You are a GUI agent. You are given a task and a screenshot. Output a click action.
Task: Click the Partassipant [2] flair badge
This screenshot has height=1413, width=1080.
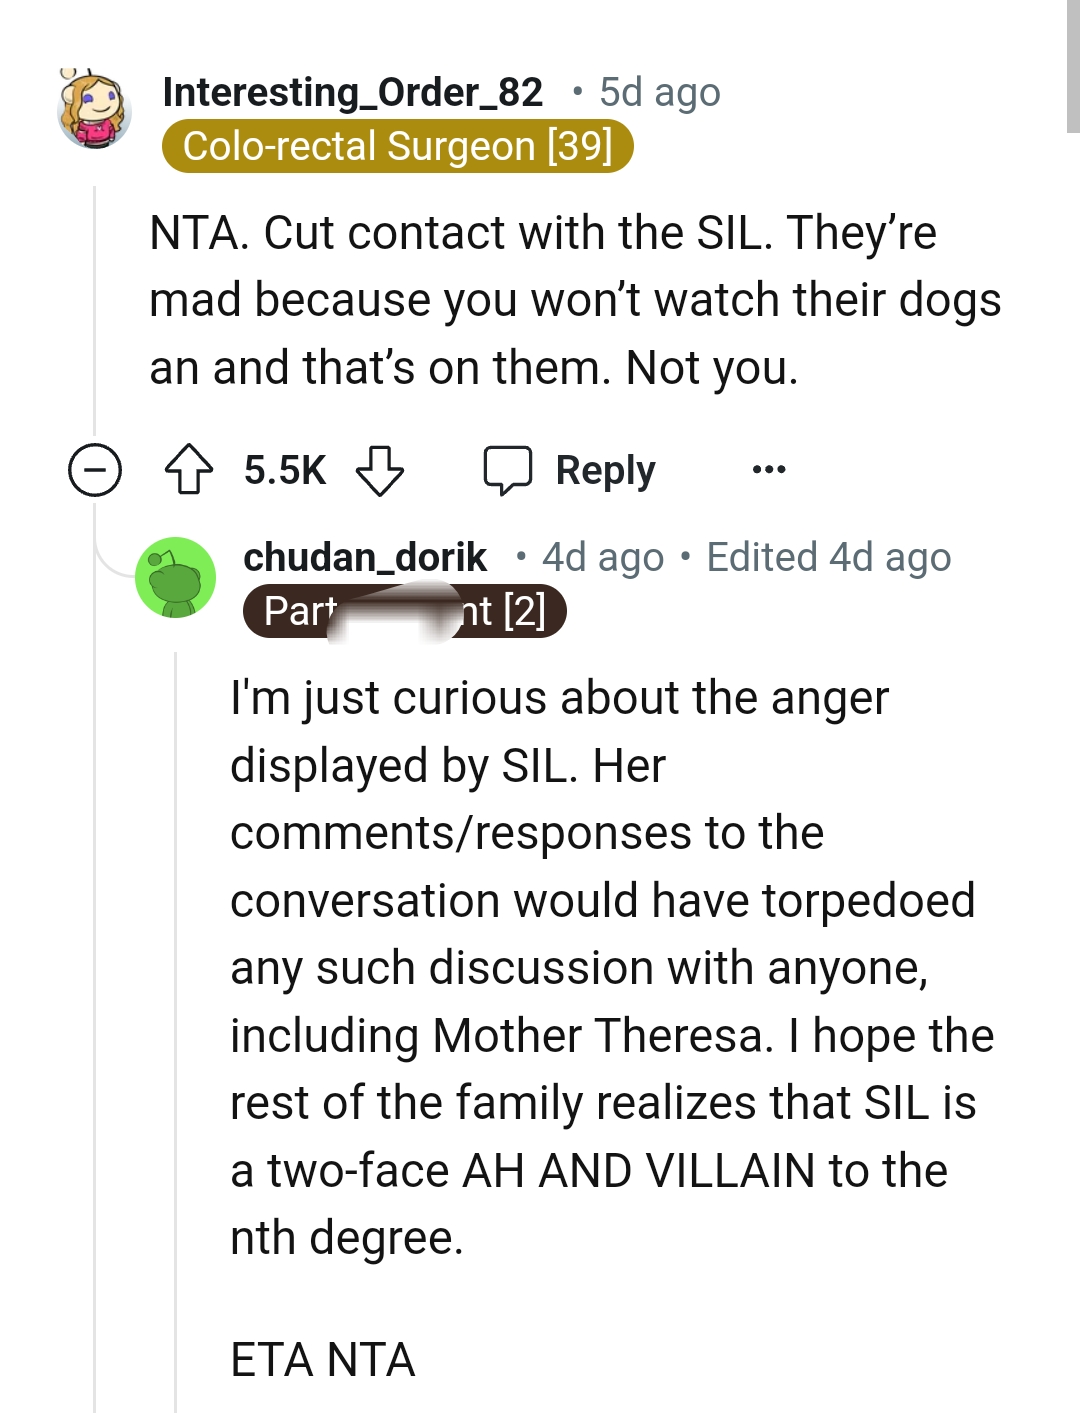pos(404,610)
